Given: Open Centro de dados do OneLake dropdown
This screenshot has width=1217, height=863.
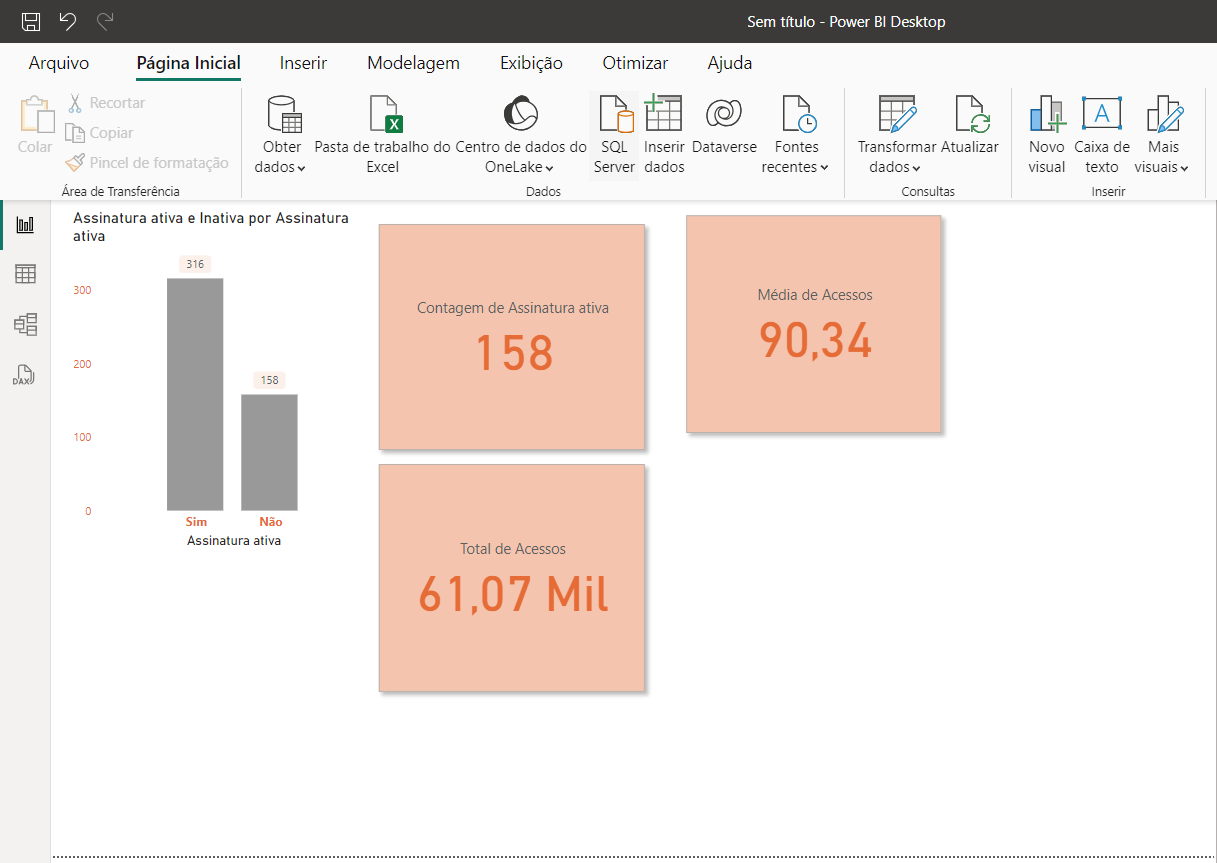Looking at the screenshot, I should click(x=521, y=135).
